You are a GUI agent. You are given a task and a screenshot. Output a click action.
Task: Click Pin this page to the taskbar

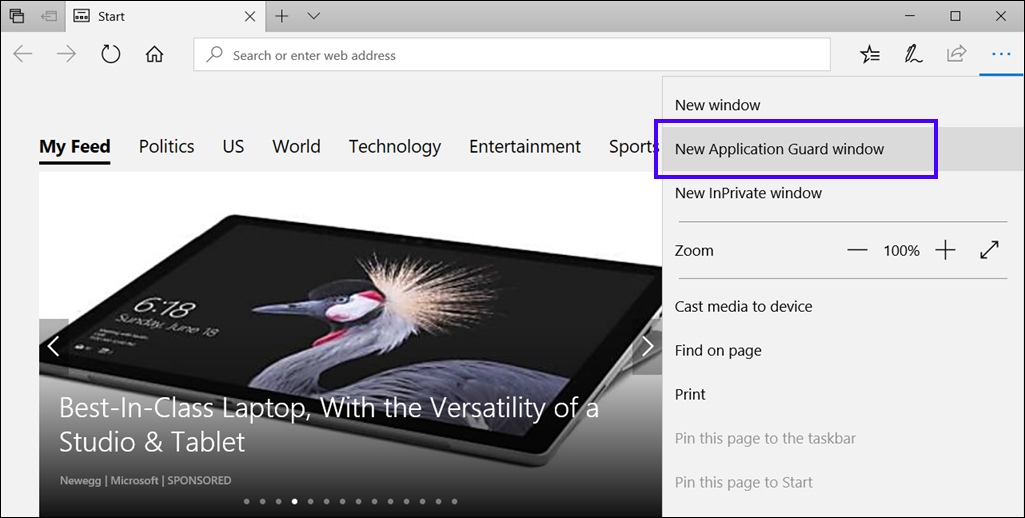pos(843,438)
